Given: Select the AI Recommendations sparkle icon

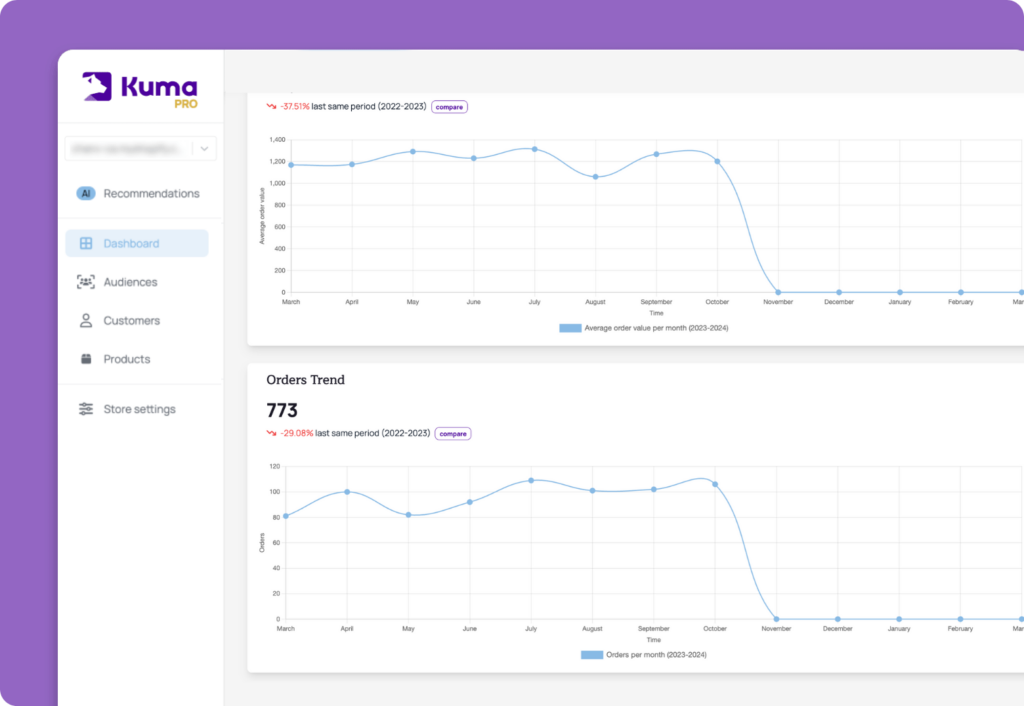Looking at the screenshot, I should point(86,193).
